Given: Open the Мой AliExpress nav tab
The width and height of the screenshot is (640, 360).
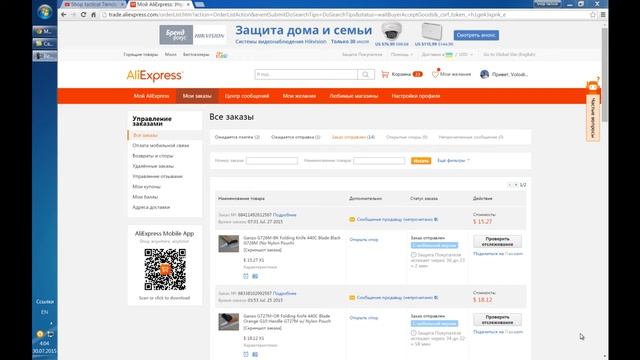Looking at the screenshot, I should tap(151, 96).
